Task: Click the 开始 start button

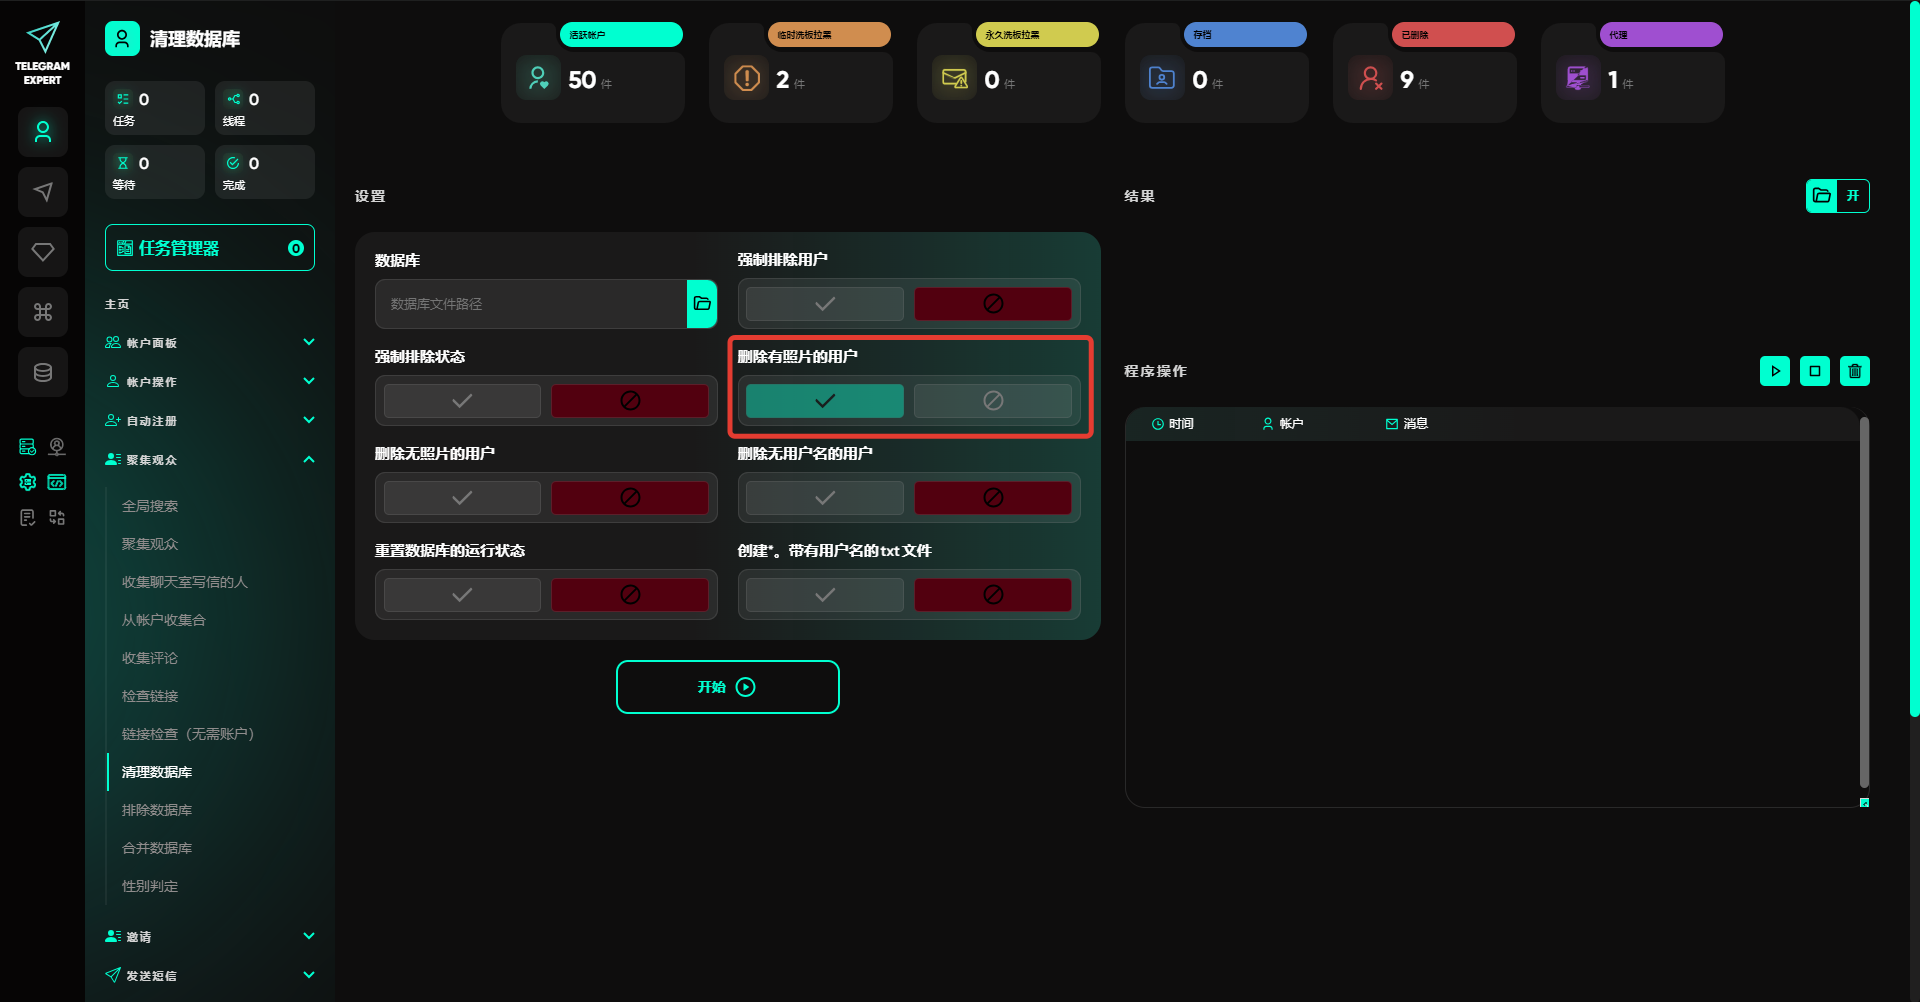Action: point(727,687)
